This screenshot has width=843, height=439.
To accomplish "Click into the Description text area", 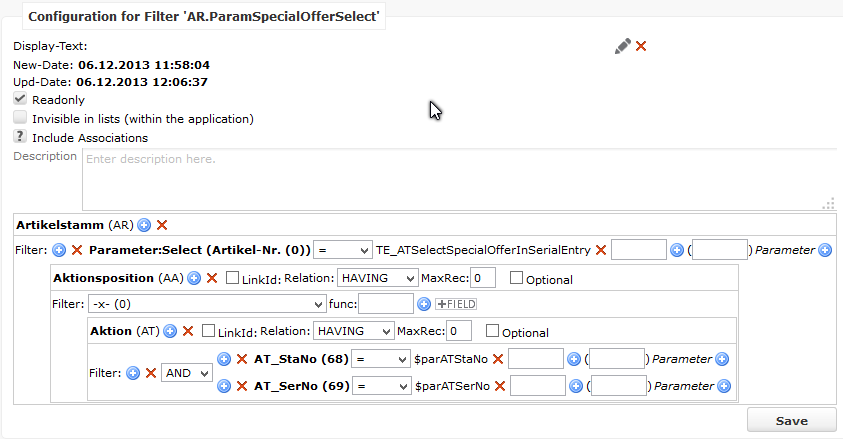I will tap(459, 179).
